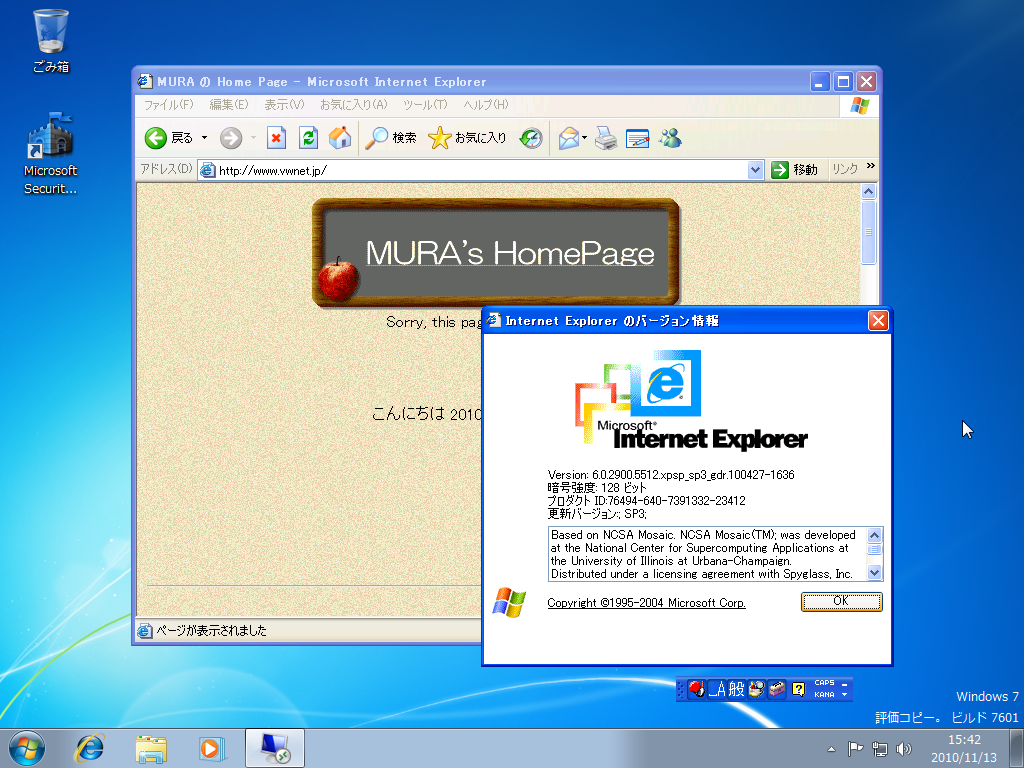Screen dimensions: 1024x768
Task: Open the Windows Start orb
Action: pos(27,748)
